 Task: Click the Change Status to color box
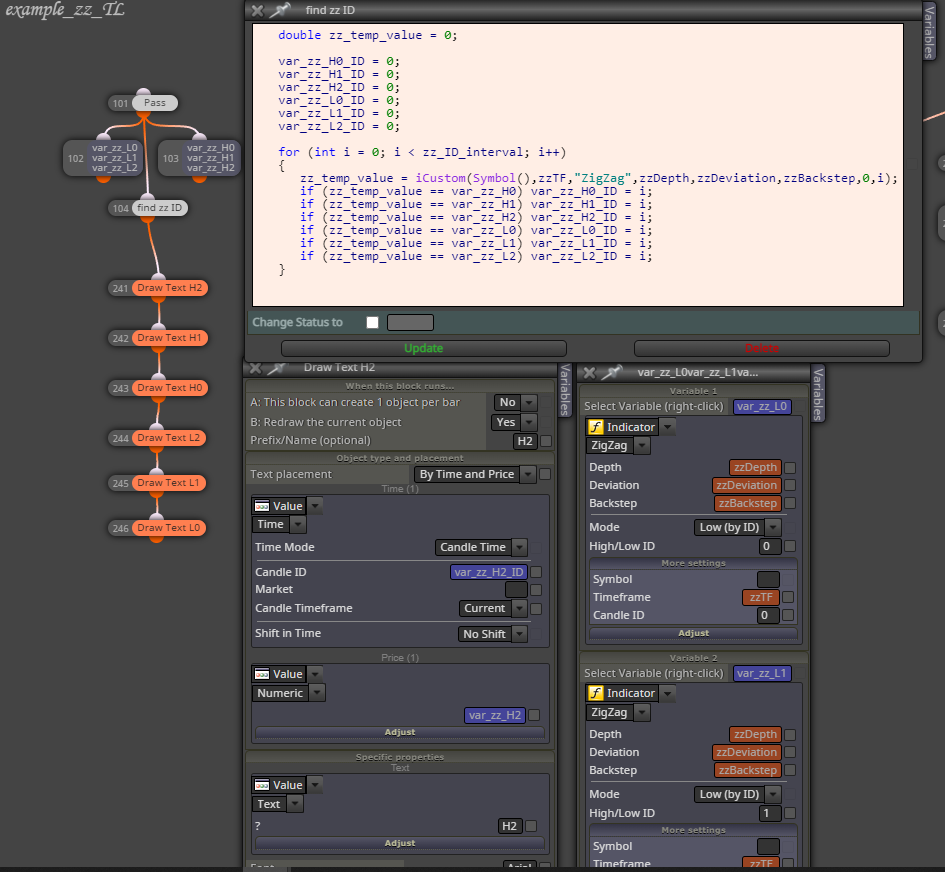click(410, 322)
